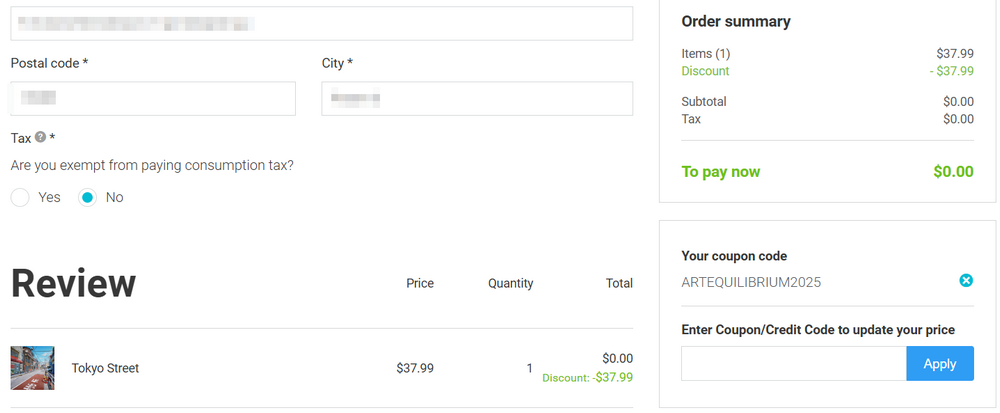Click the To pay now total label
The image size is (1000, 413).
pos(721,171)
